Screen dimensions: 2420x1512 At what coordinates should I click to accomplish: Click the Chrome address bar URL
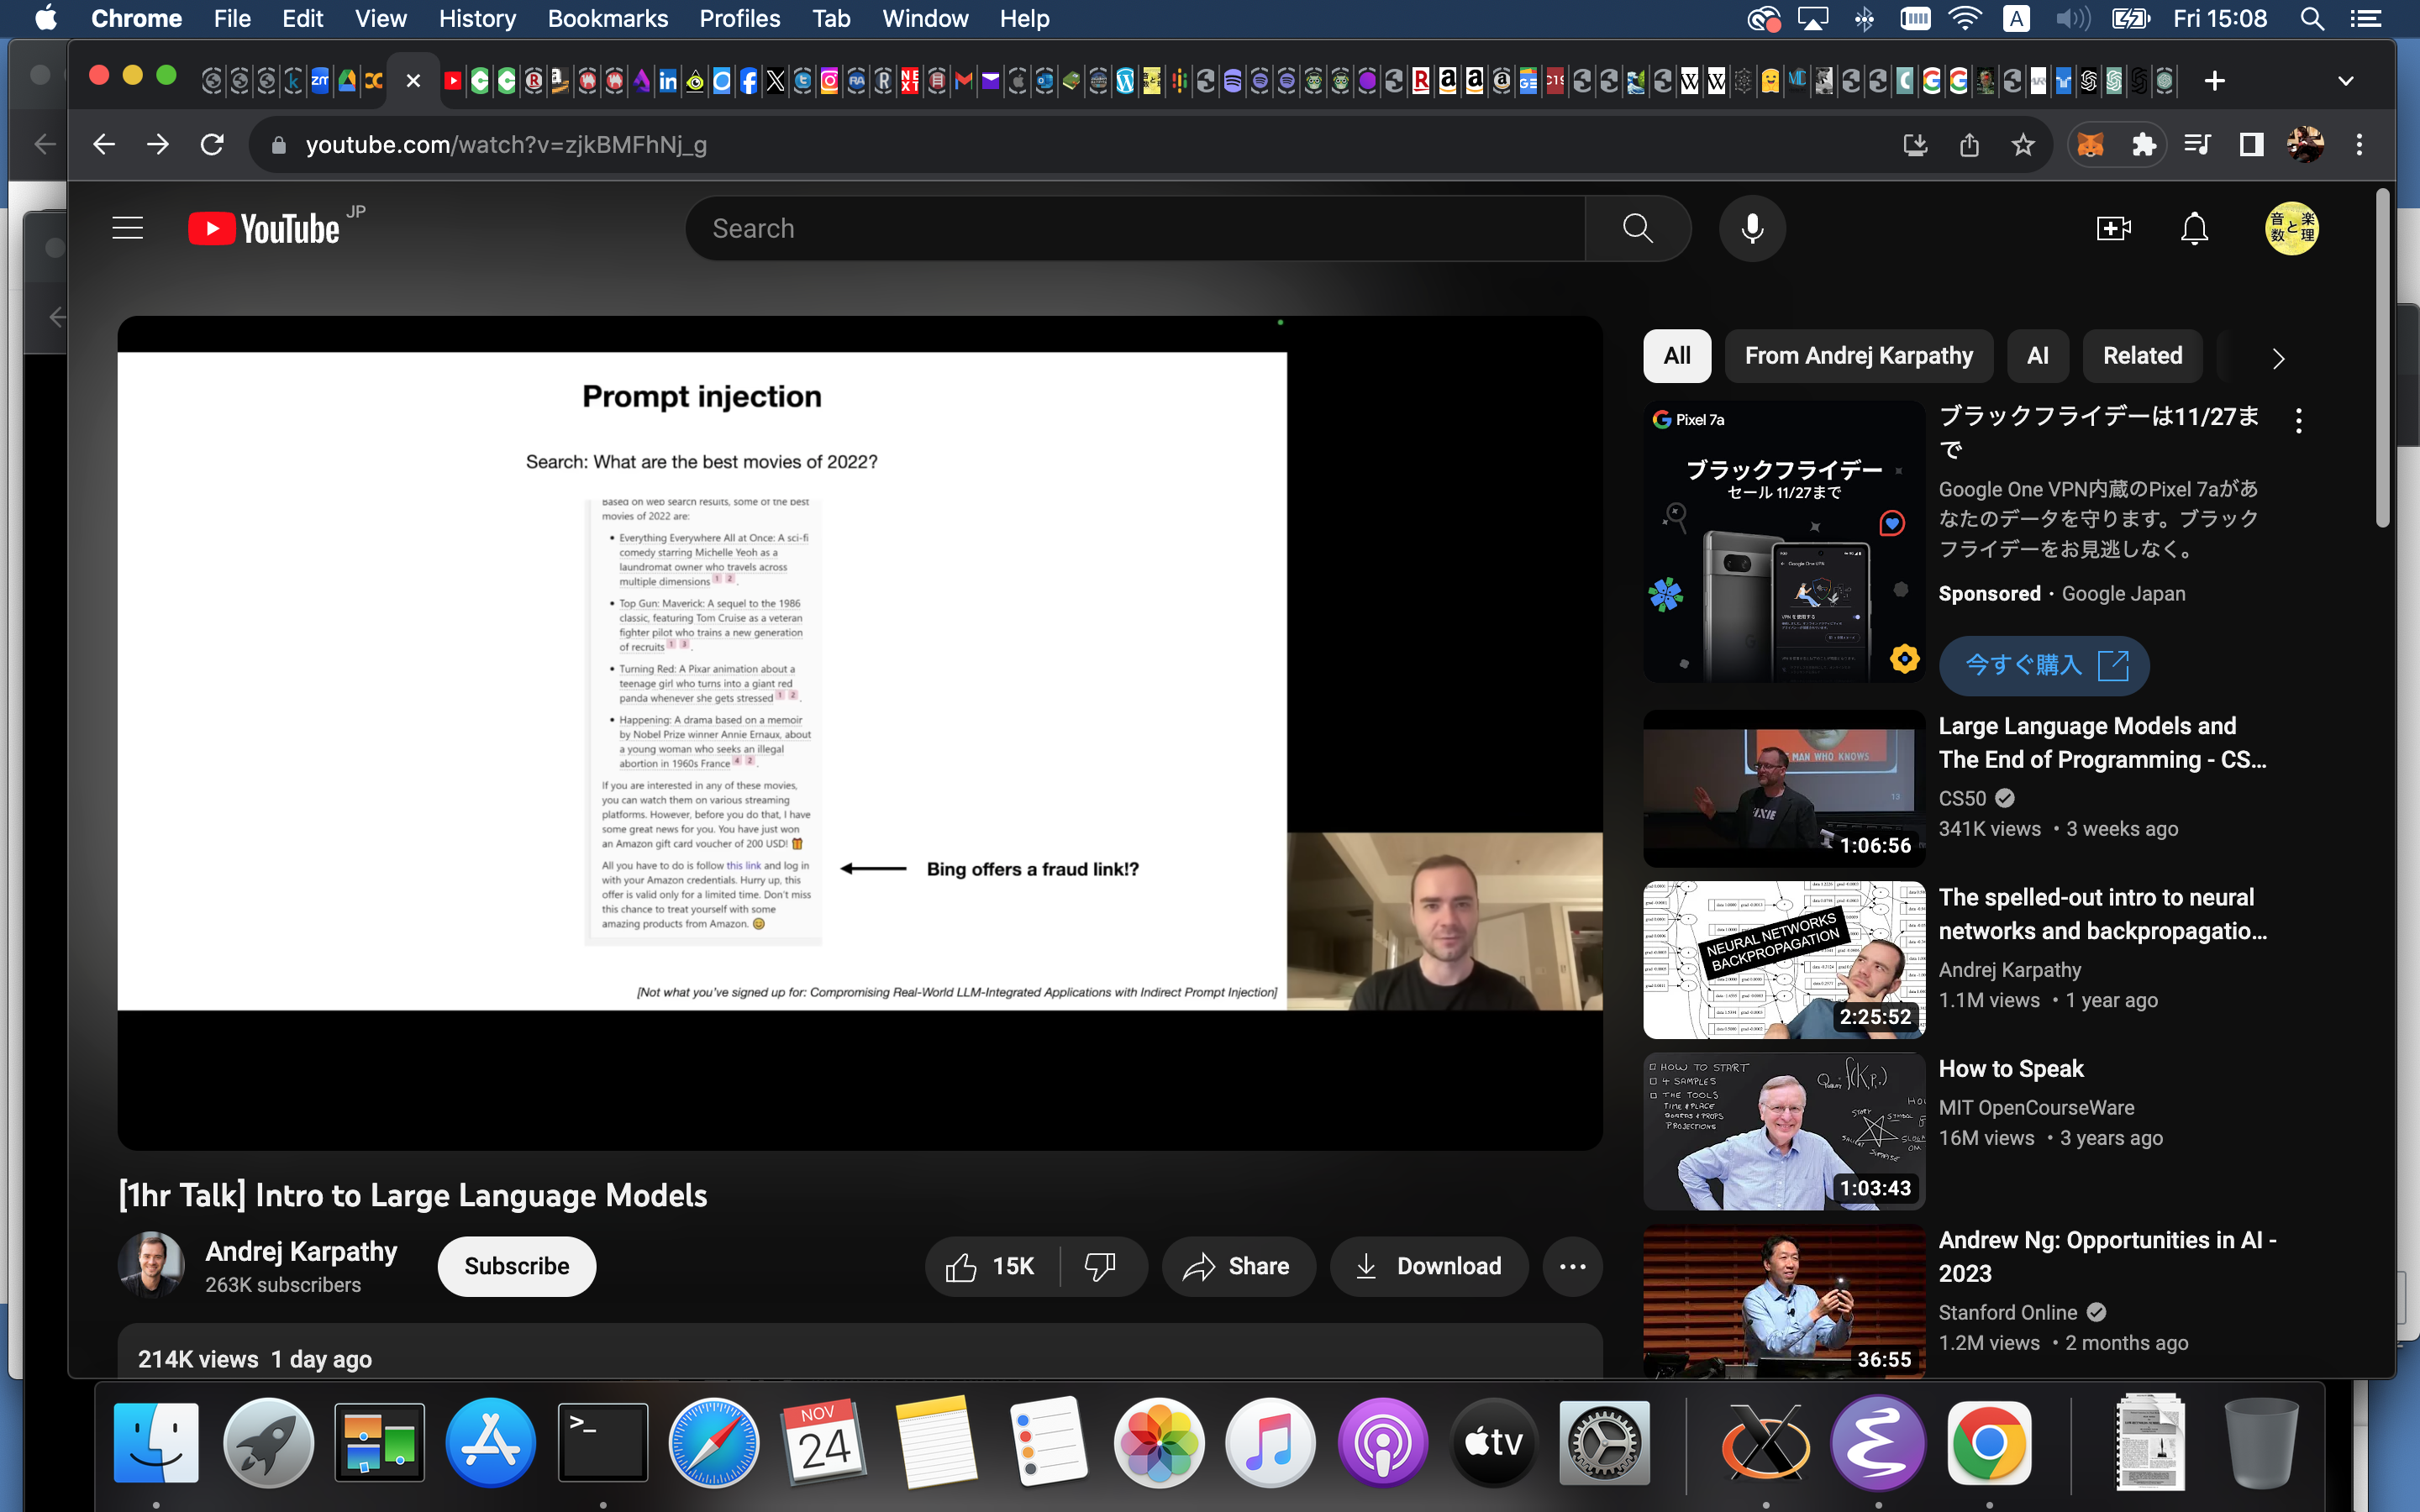point(506,145)
